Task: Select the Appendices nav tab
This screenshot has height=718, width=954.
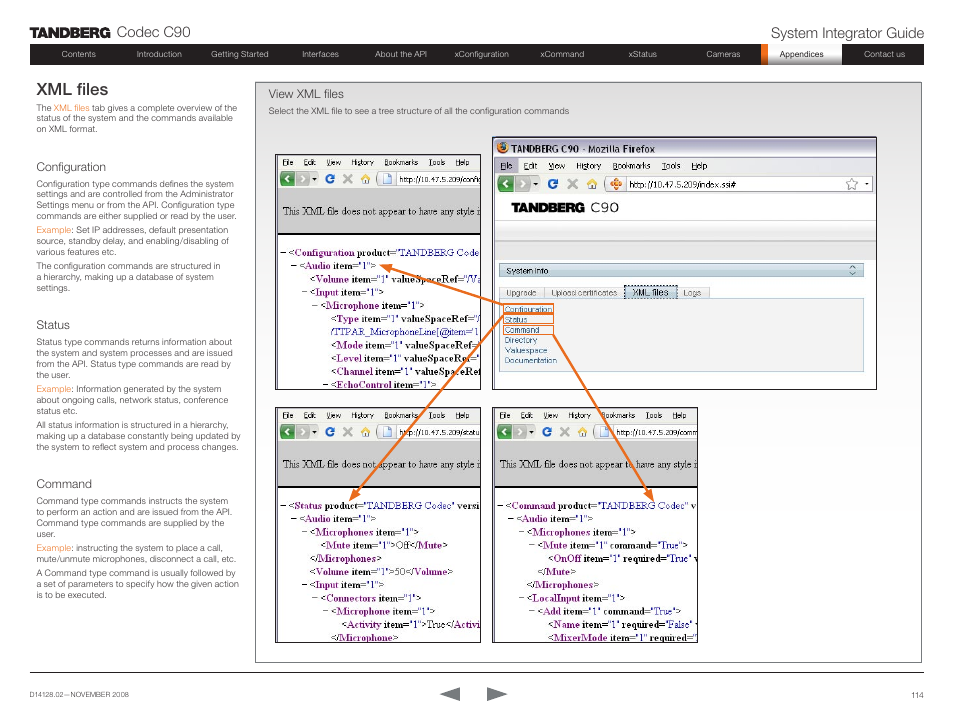Action: coord(801,54)
